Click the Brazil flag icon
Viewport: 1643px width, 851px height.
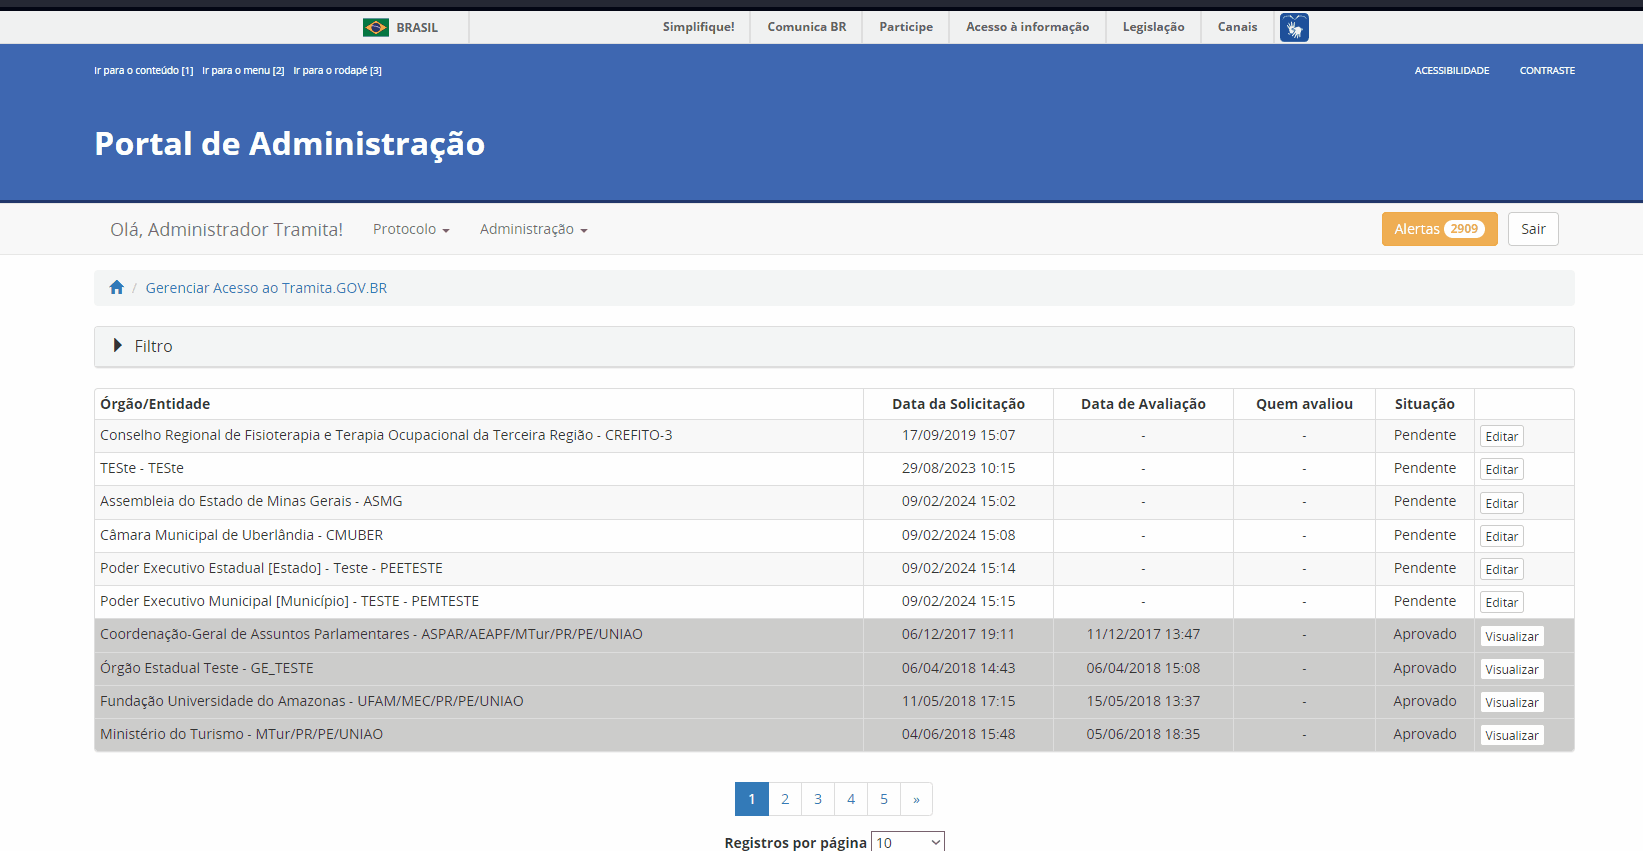tap(376, 27)
